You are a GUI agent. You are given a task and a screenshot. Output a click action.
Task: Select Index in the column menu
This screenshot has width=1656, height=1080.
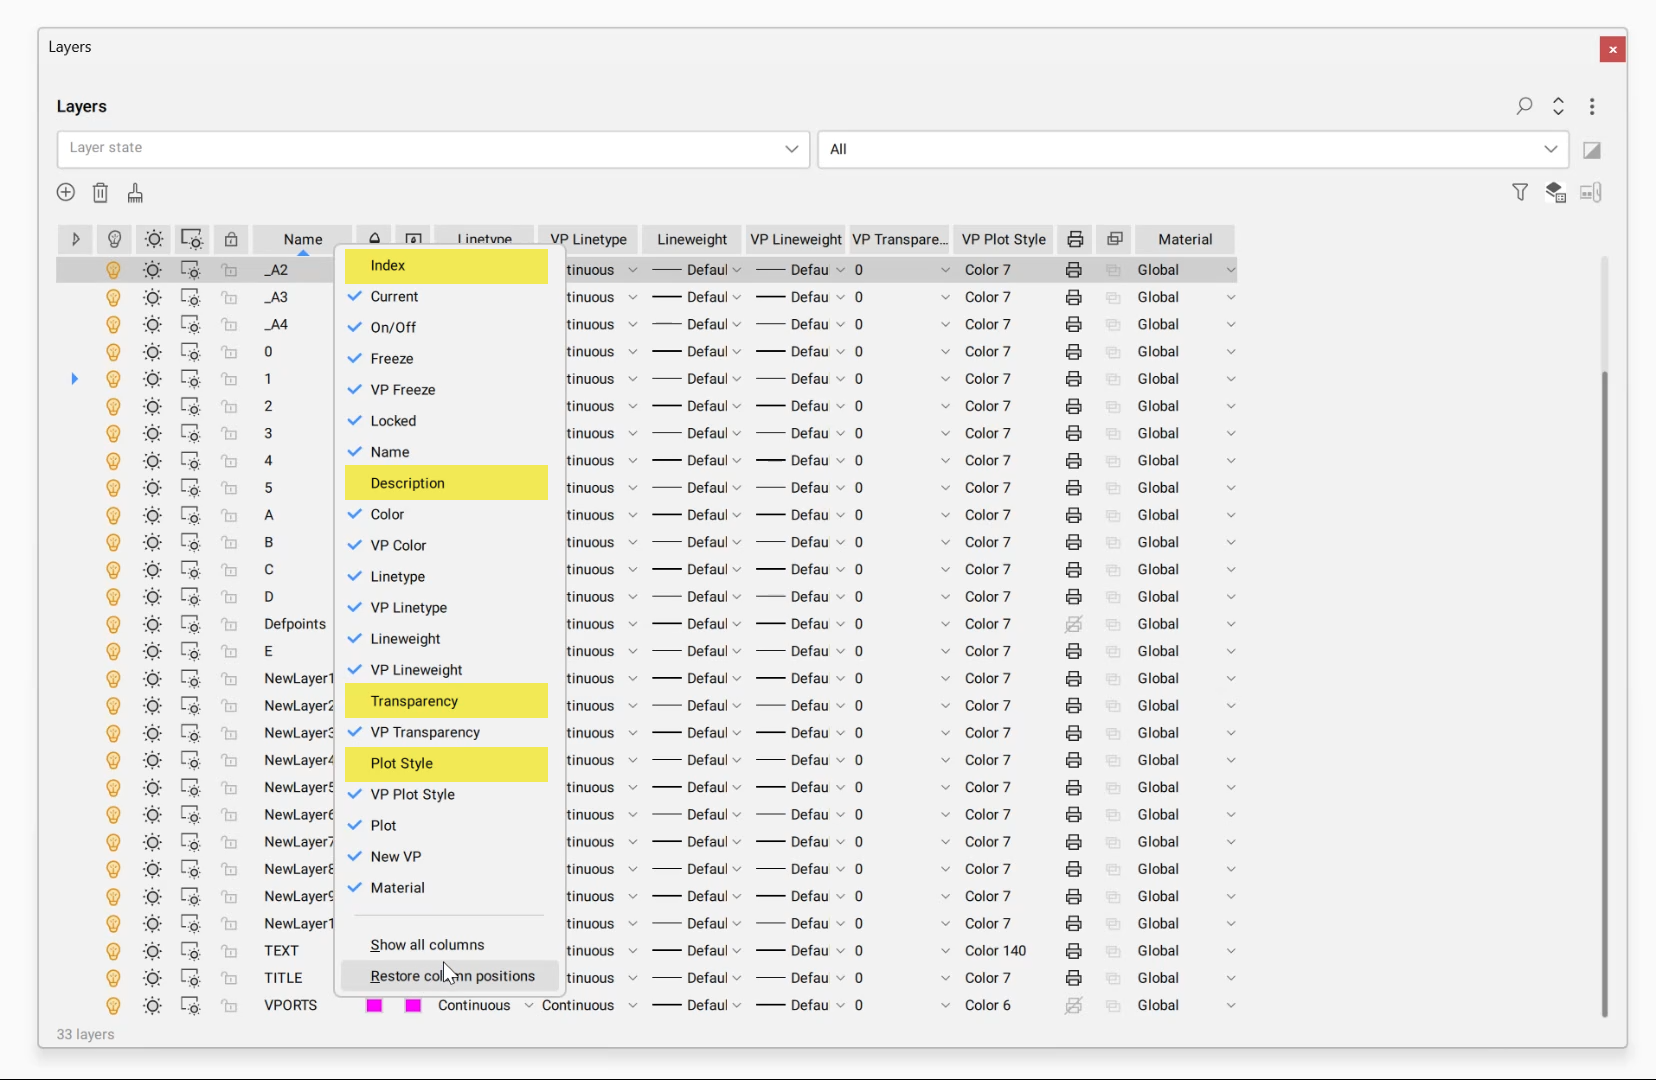click(446, 265)
